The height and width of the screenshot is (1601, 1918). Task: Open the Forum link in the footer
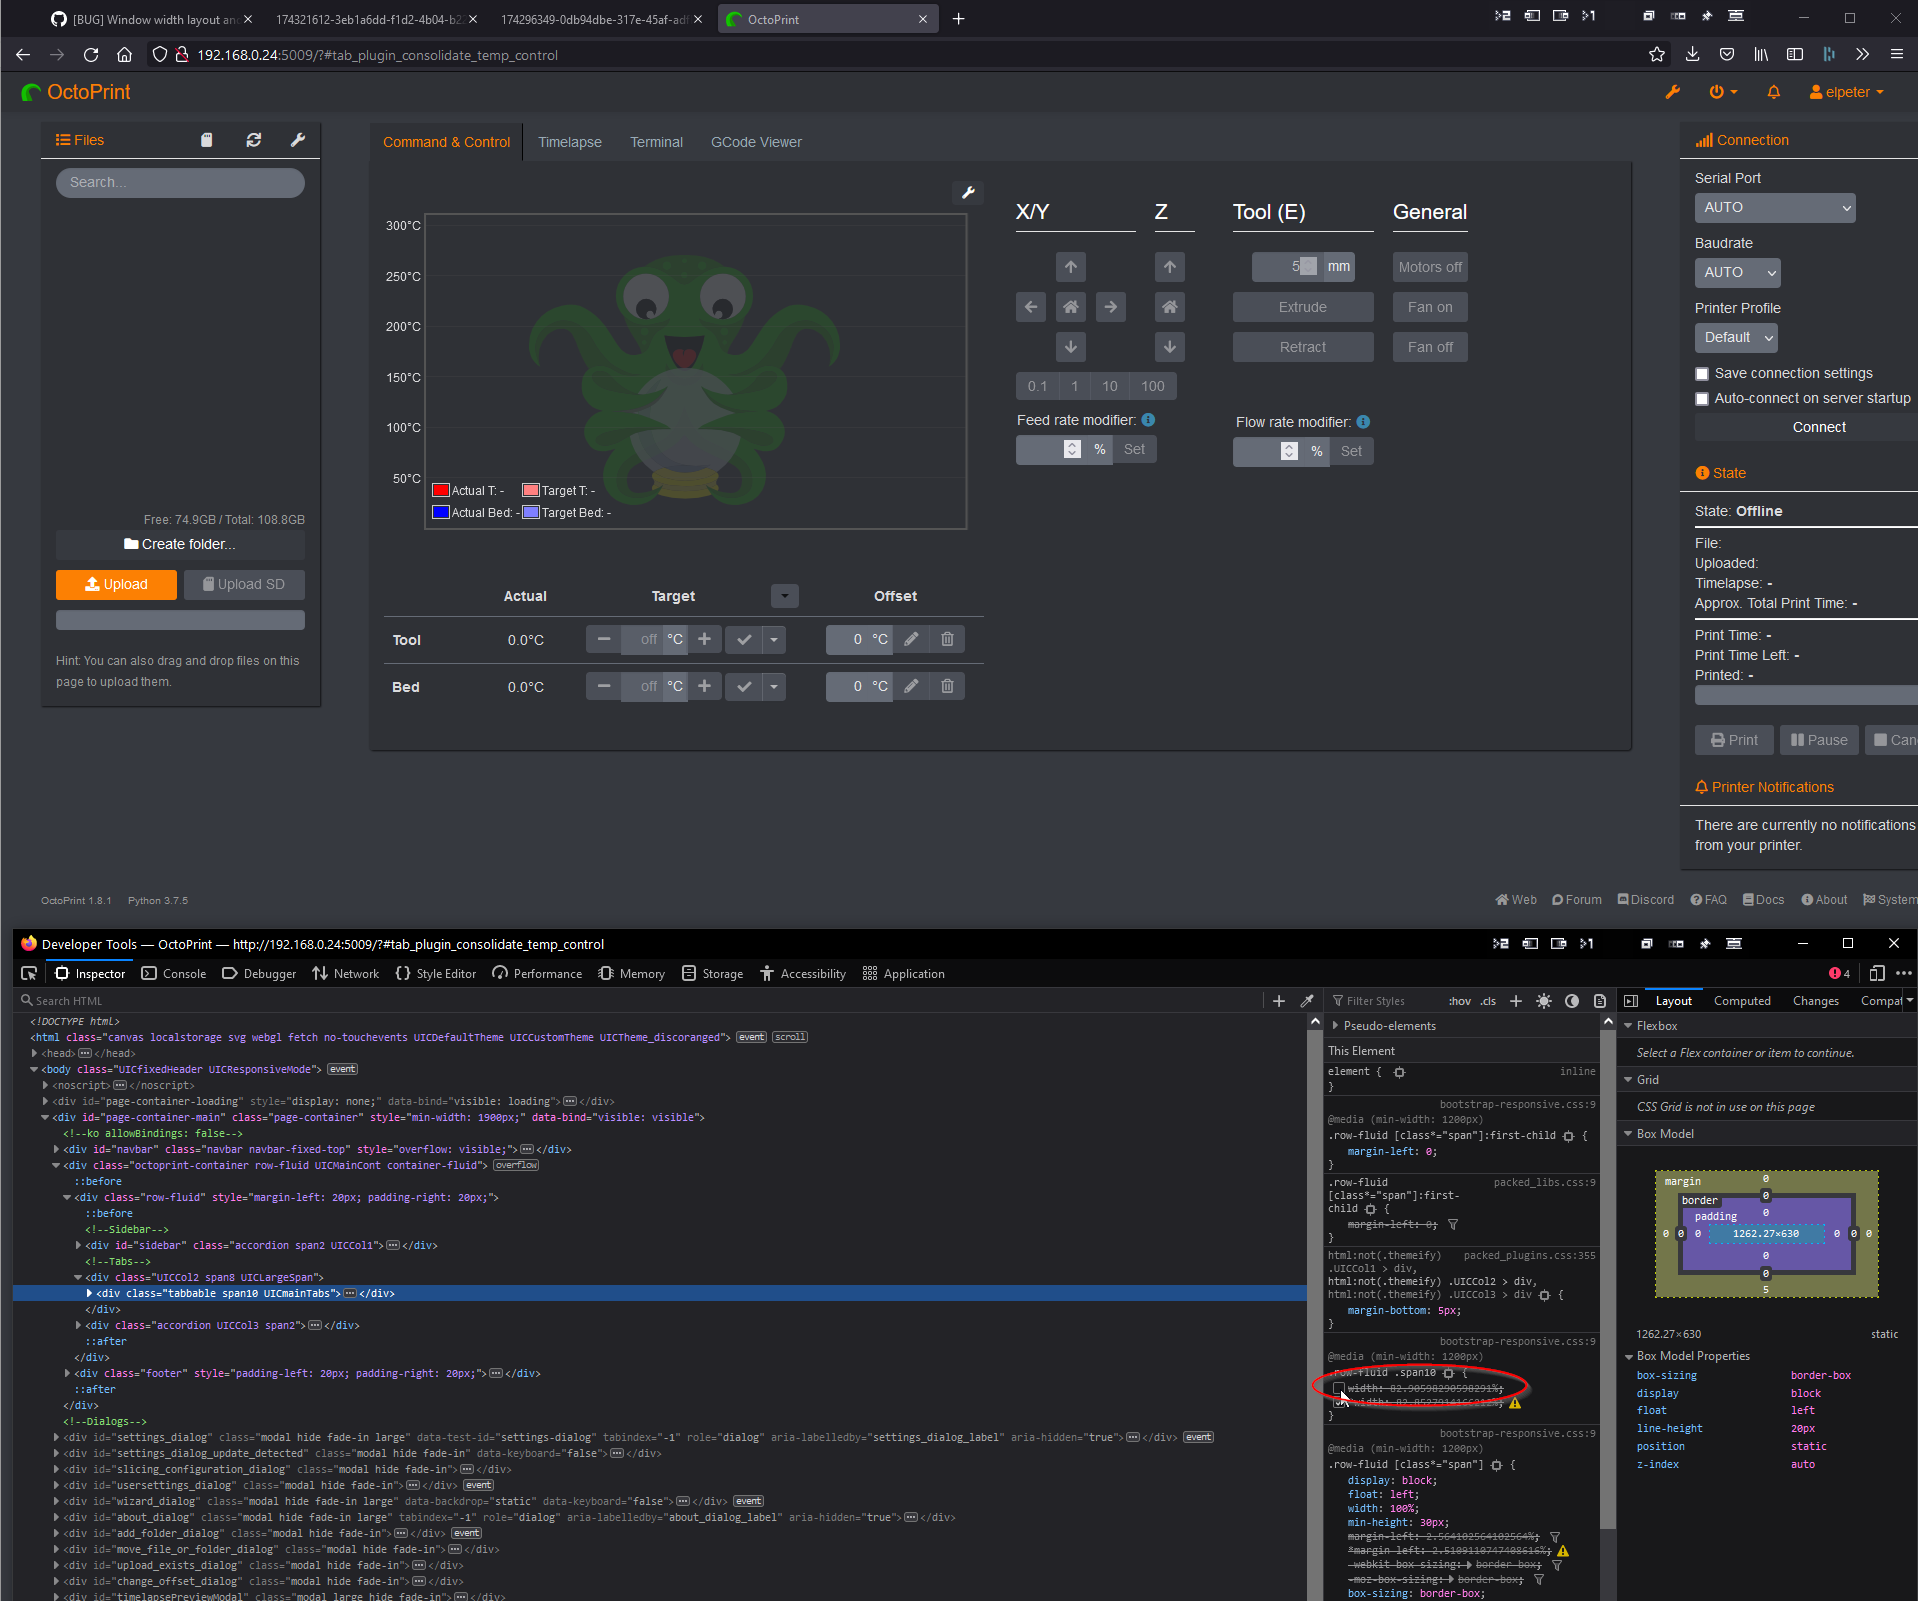1577,899
